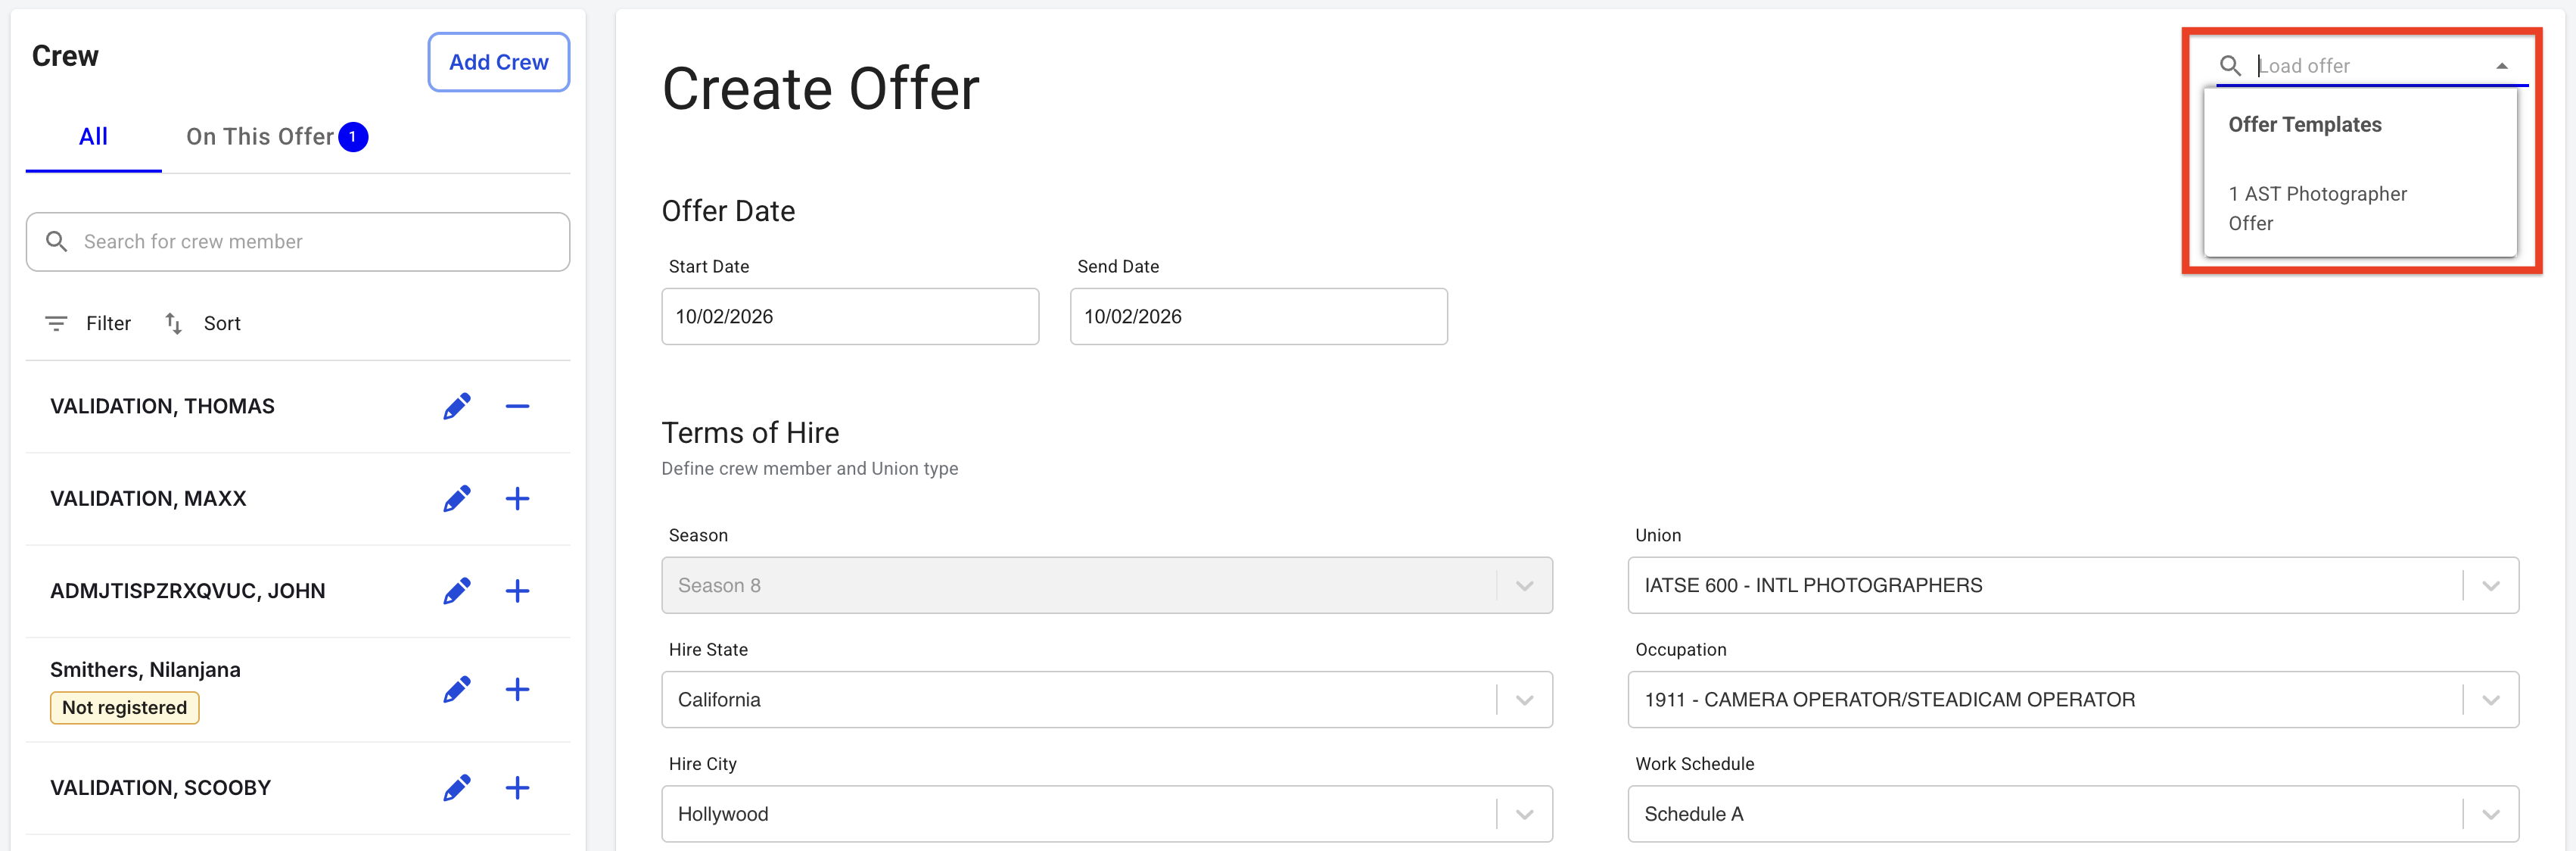Click the Add Crew button

coord(499,62)
